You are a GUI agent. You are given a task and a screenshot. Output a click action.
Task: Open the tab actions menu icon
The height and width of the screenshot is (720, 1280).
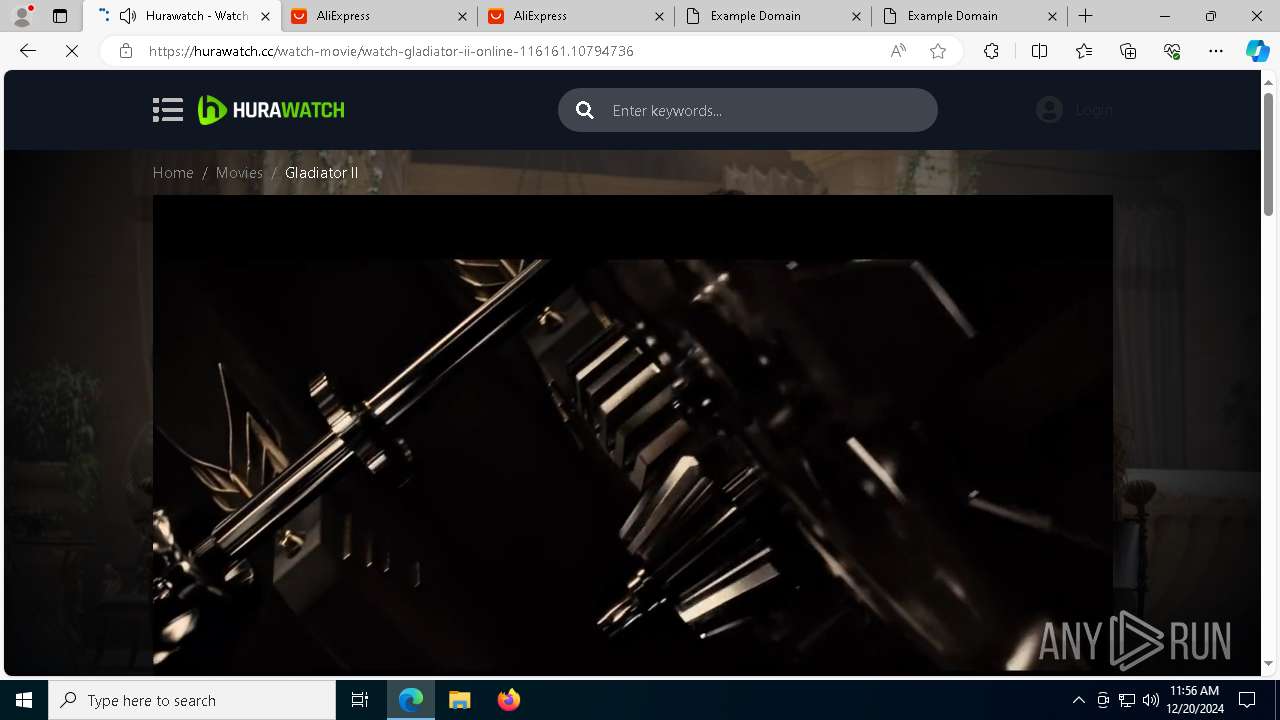point(60,16)
